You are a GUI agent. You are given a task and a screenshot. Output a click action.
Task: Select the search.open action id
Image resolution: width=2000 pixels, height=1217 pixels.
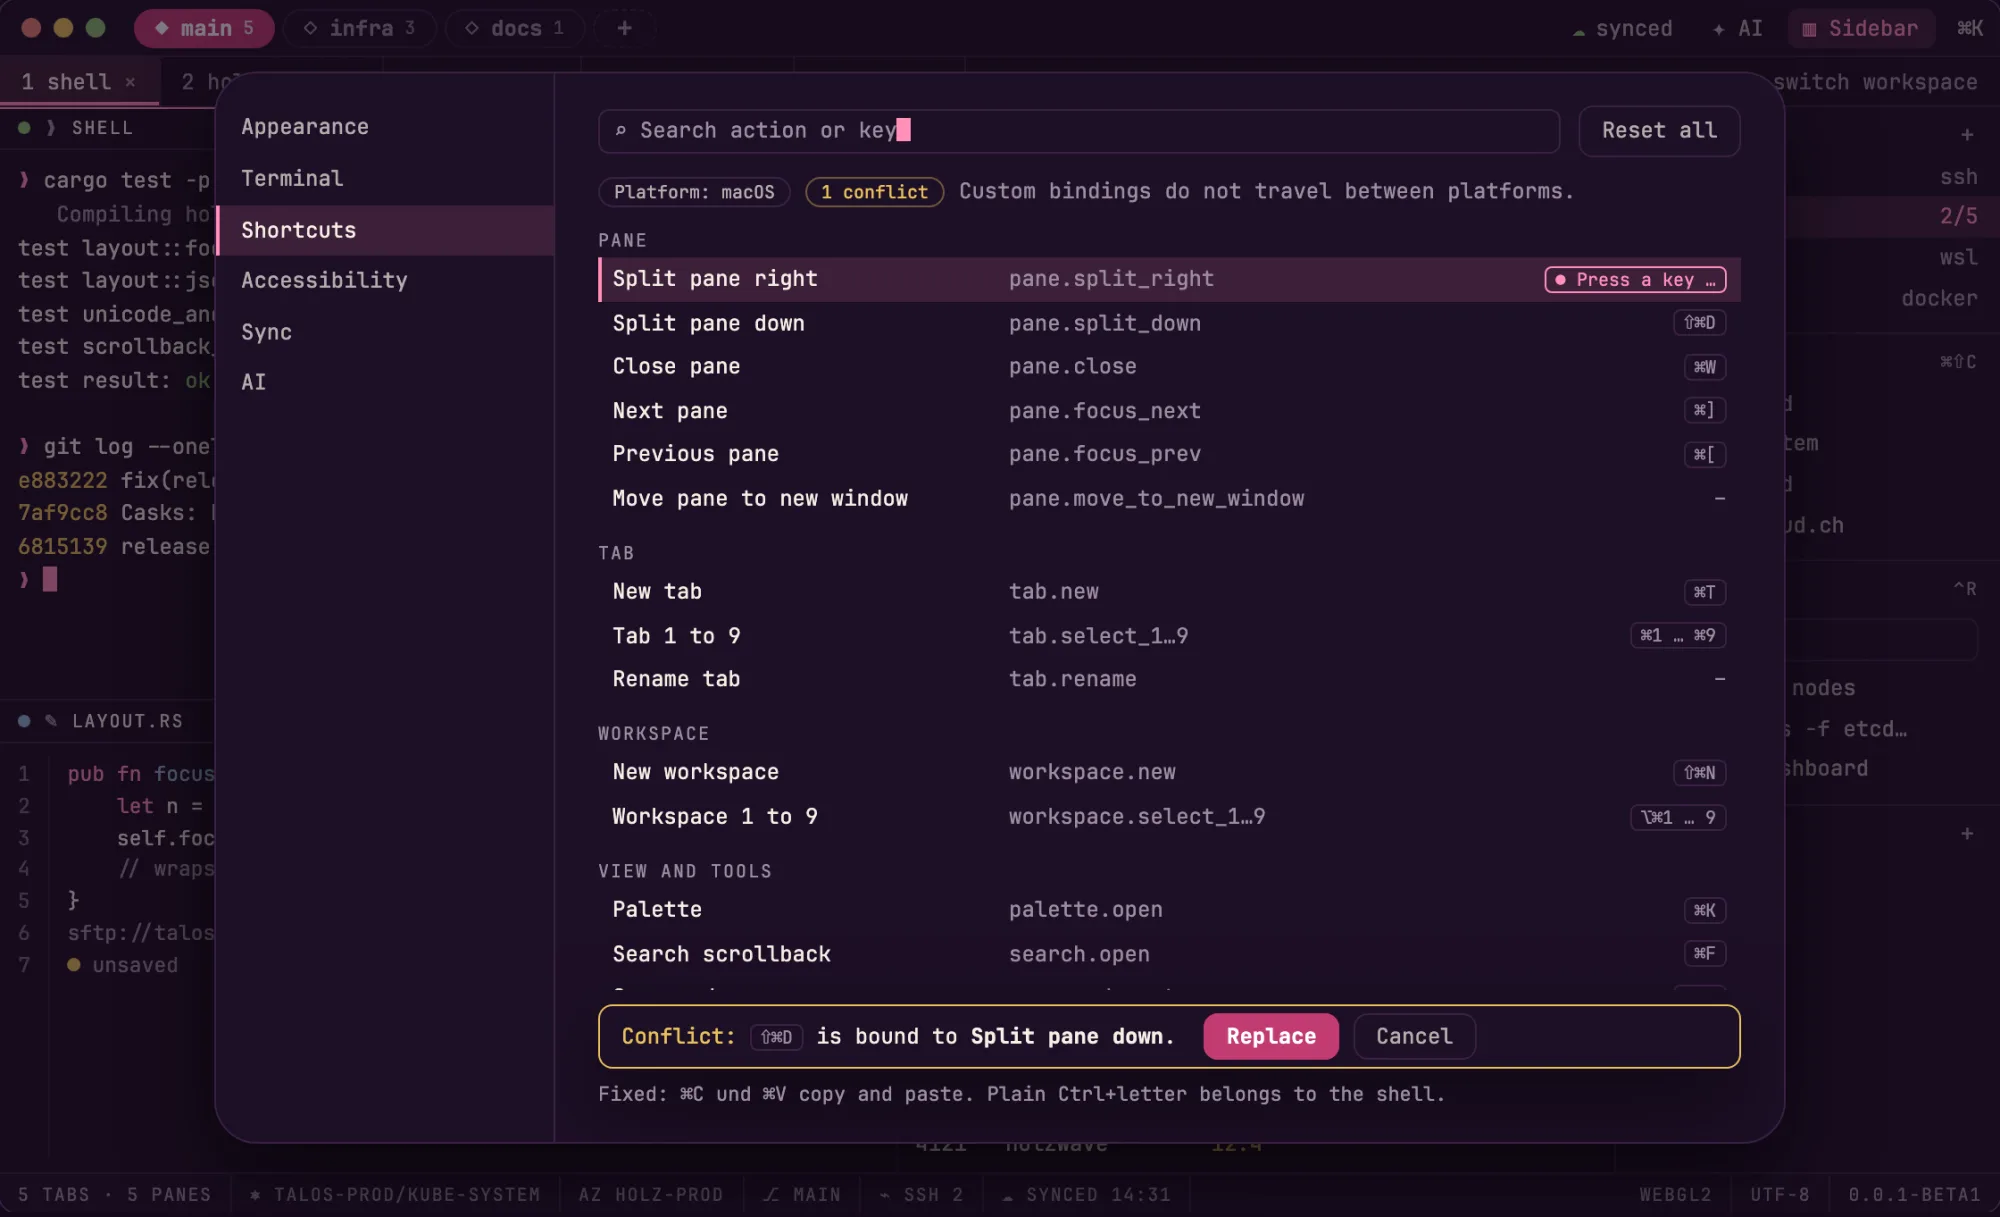pyautogui.click(x=1079, y=955)
